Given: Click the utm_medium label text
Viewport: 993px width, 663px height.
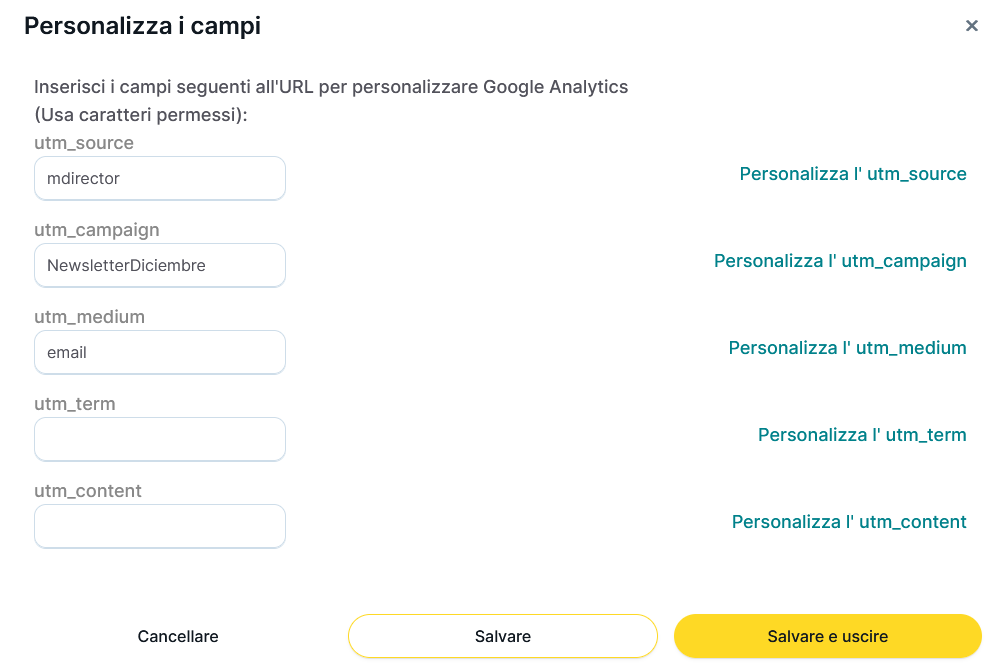Looking at the screenshot, I should (x=90, y=317).
